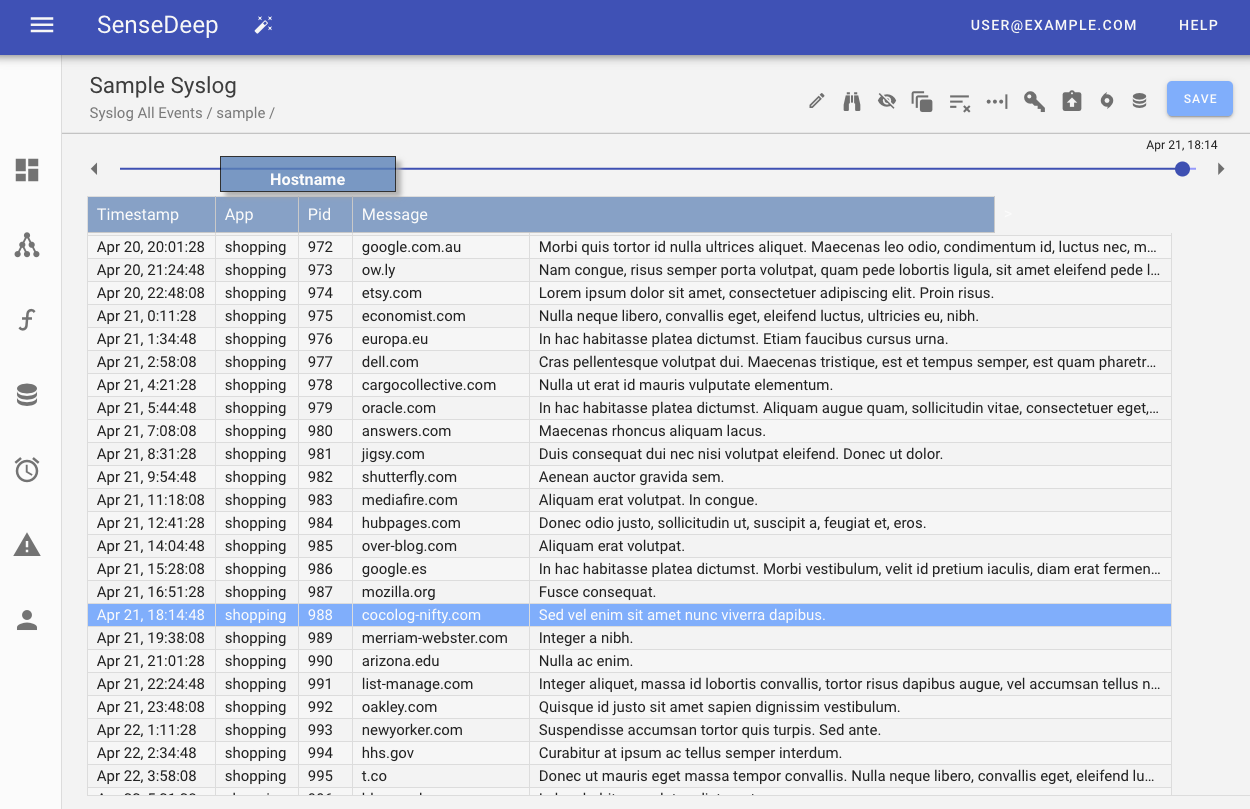Select message 'Maecenas rhoncus aliquam lacus.'
Screen dimensions: 1250x809
click(x=850, y=431)
